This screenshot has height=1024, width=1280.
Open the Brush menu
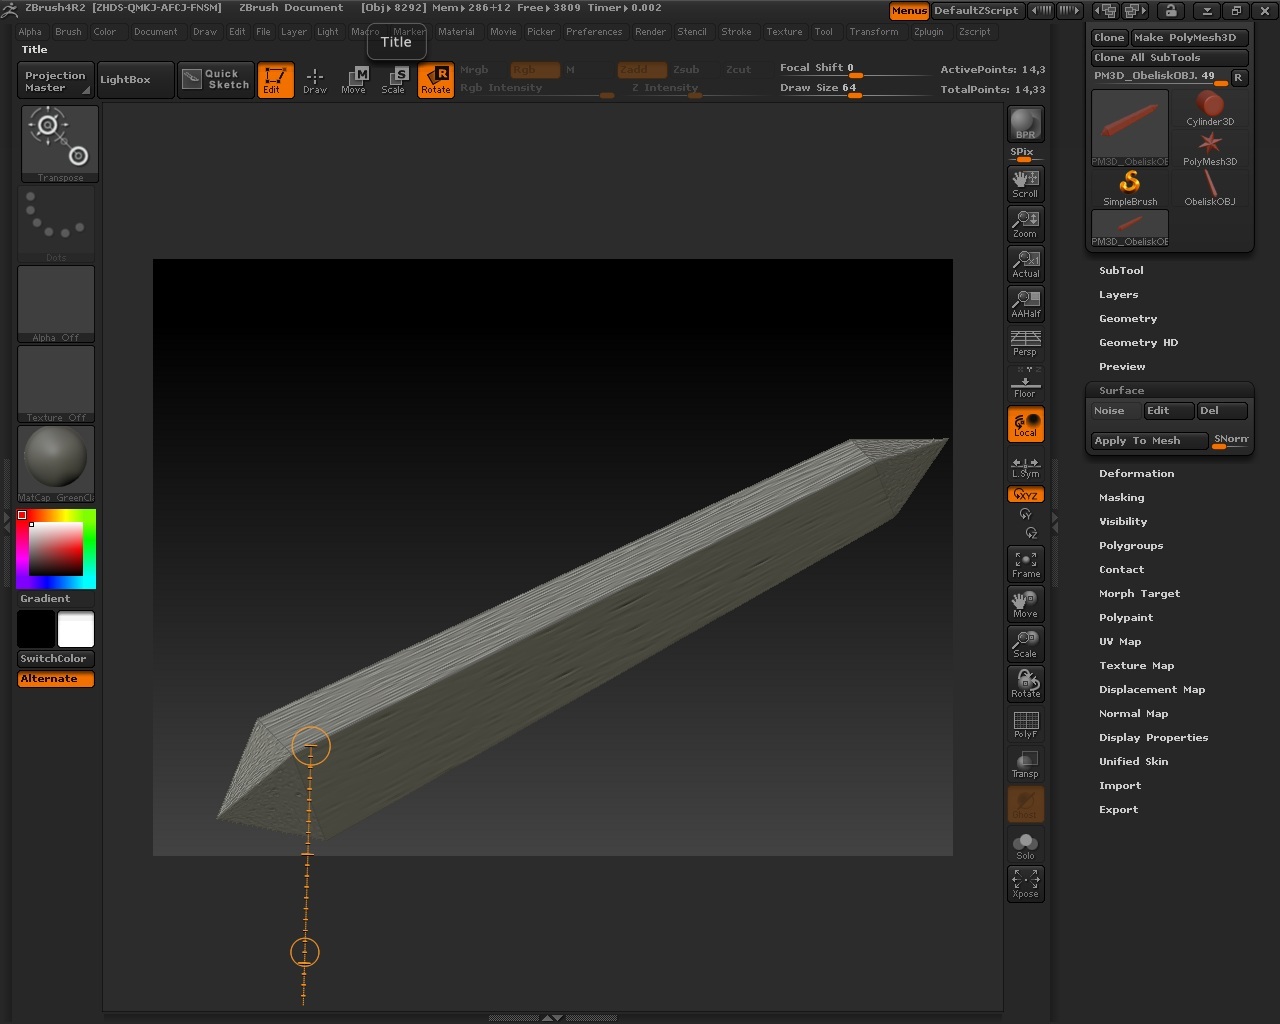pos(68,32)
